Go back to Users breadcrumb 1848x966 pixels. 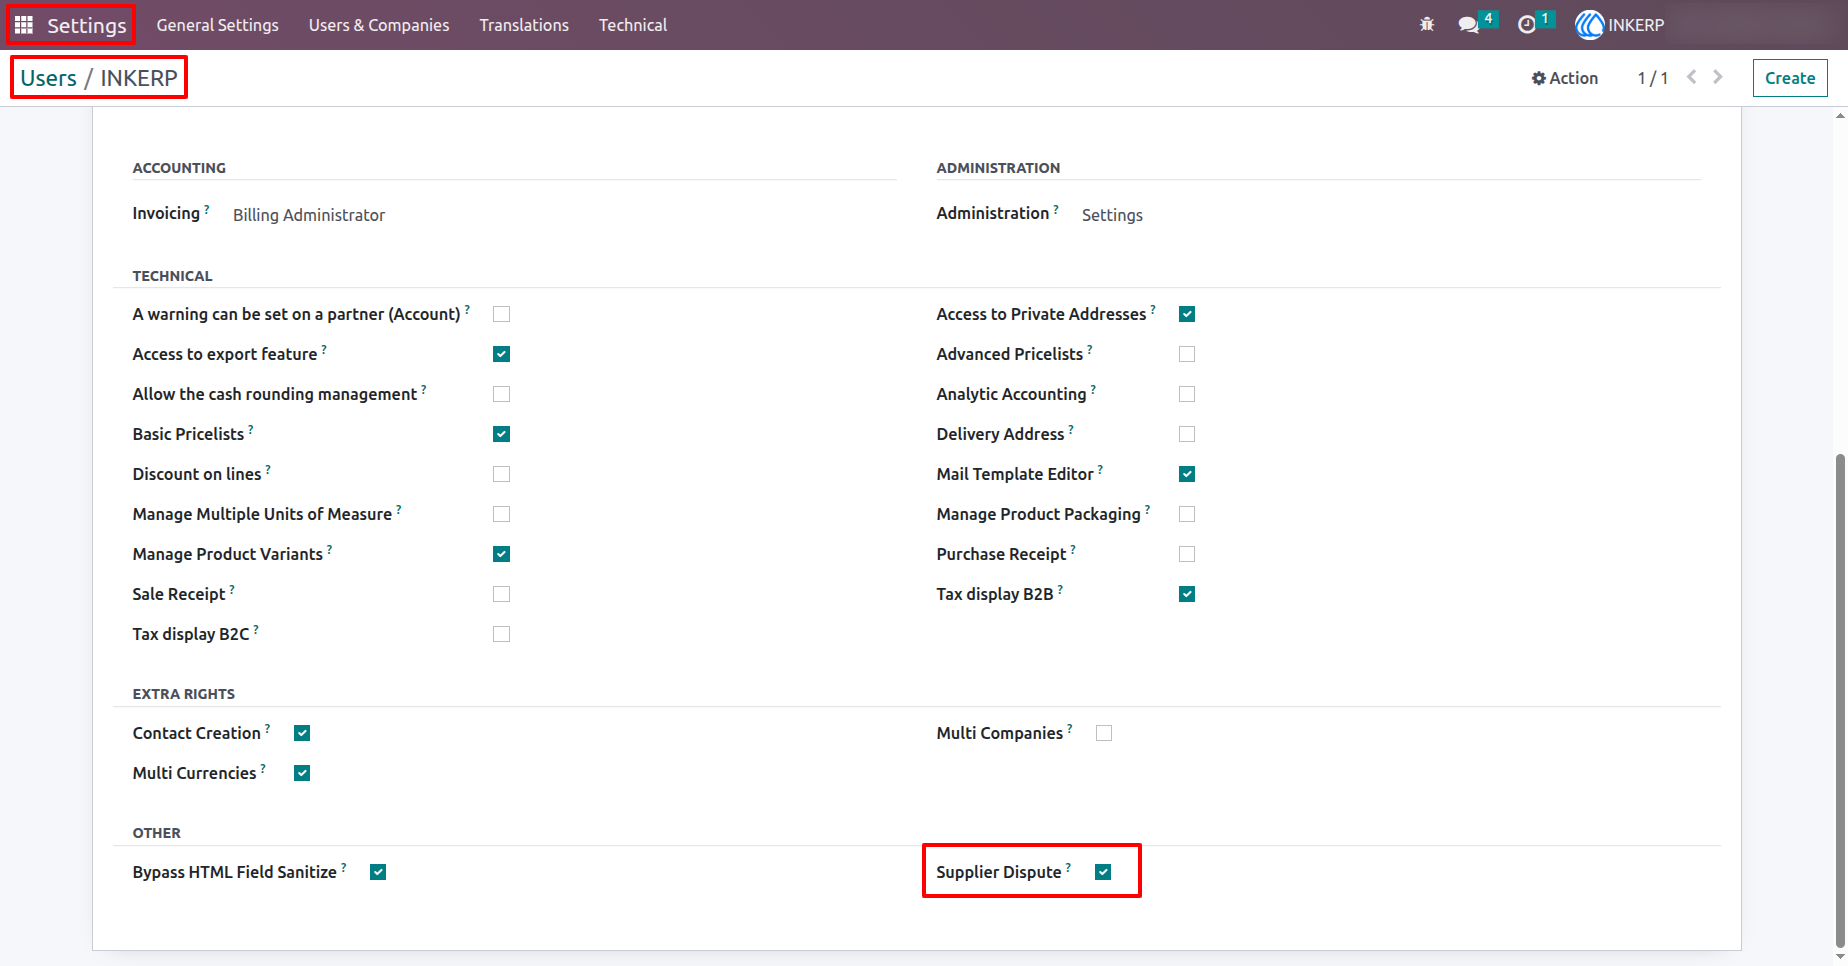tap(48, 78)
